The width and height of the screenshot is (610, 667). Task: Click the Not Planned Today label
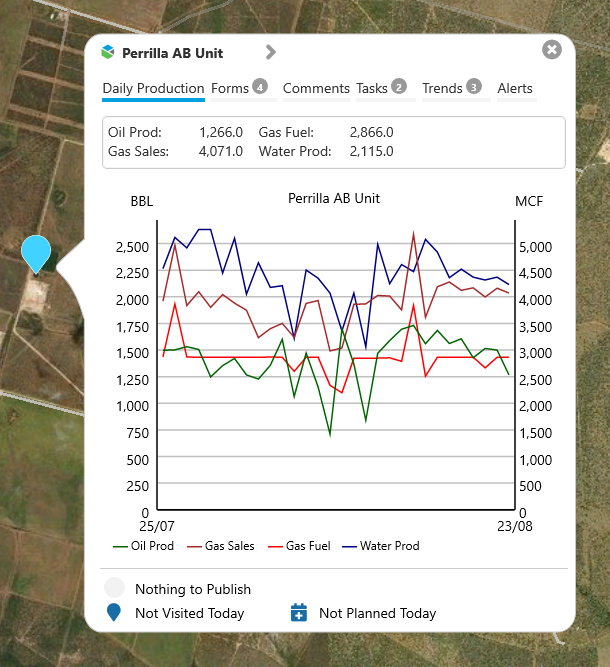pos(377,613)
